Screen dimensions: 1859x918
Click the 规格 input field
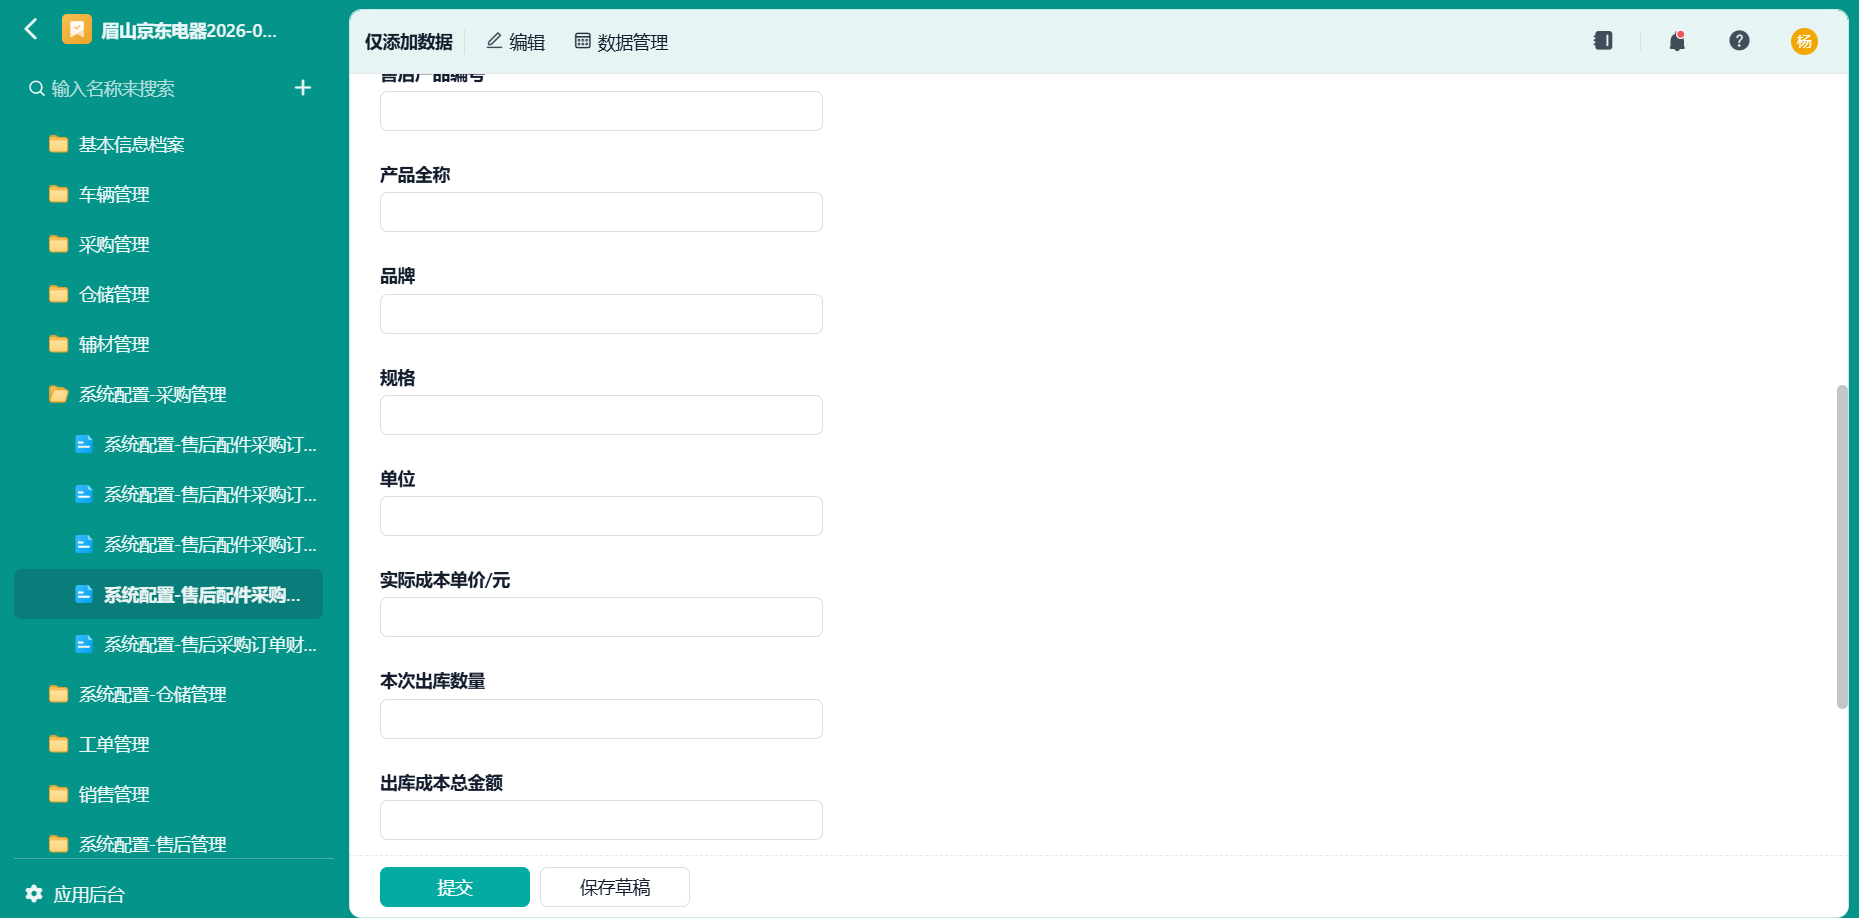(601, 415)
